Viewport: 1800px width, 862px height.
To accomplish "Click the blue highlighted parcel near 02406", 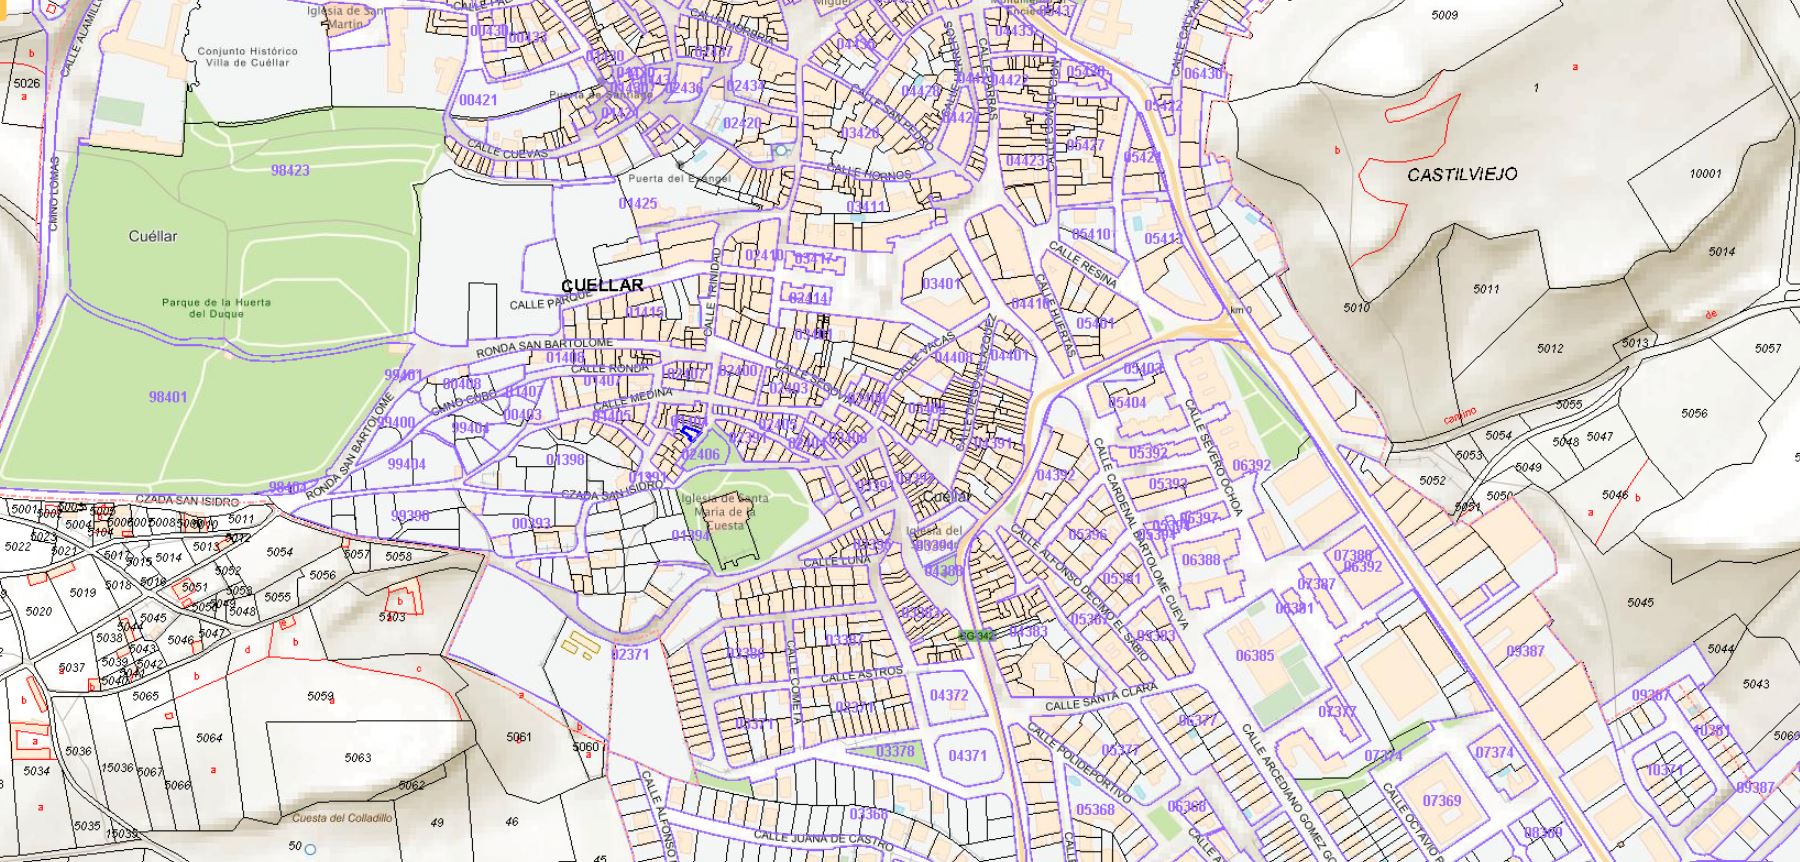I will point(688,431).
